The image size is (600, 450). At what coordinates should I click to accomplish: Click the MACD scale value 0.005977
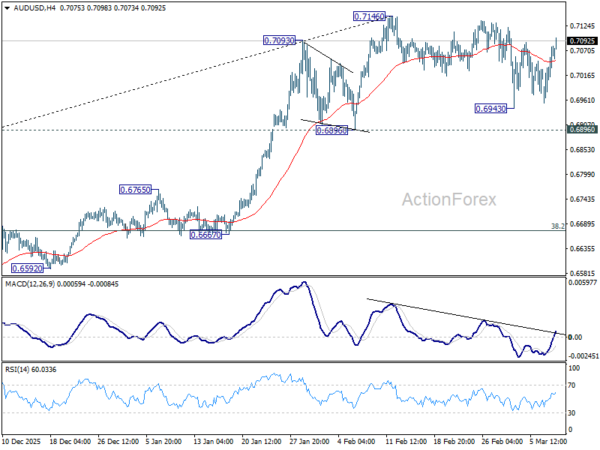click(x=583, y=283)
